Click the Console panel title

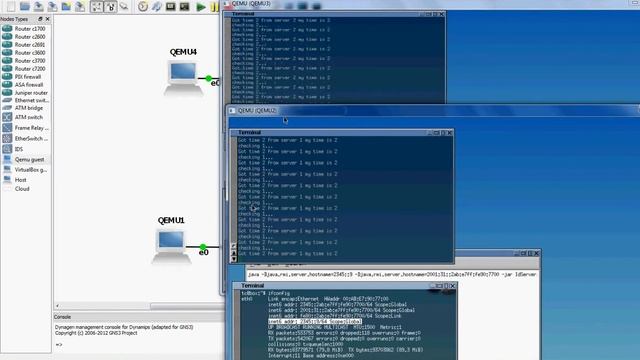[x=62, y=317]
